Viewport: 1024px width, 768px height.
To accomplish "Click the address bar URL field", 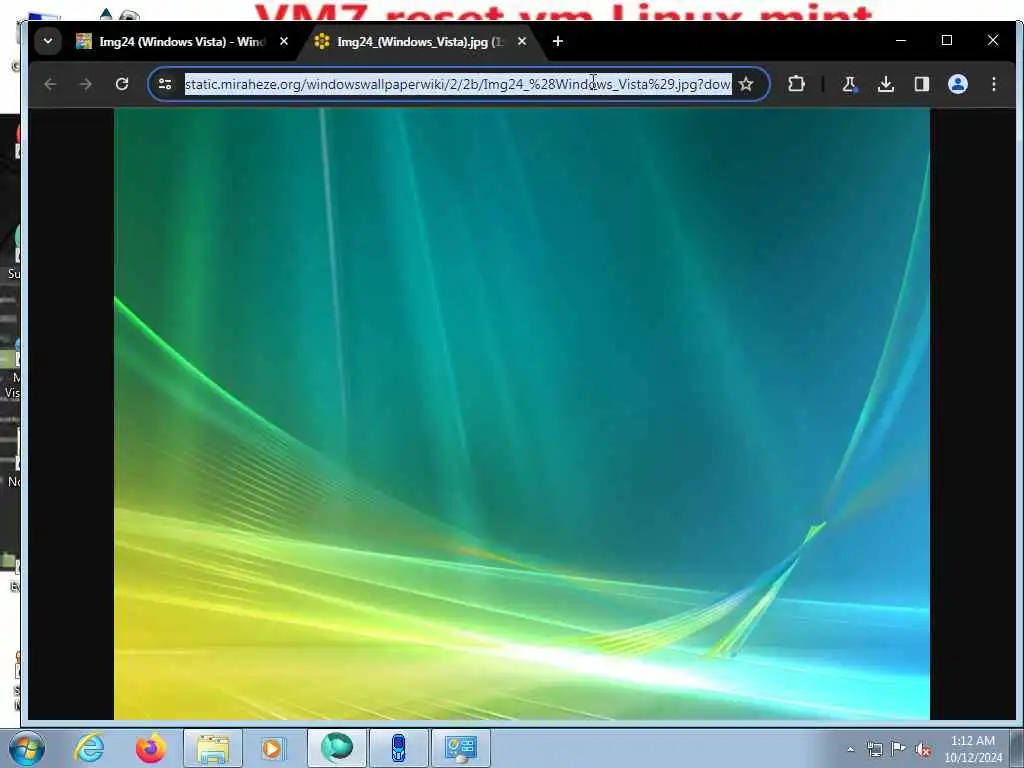I will 457,84.
